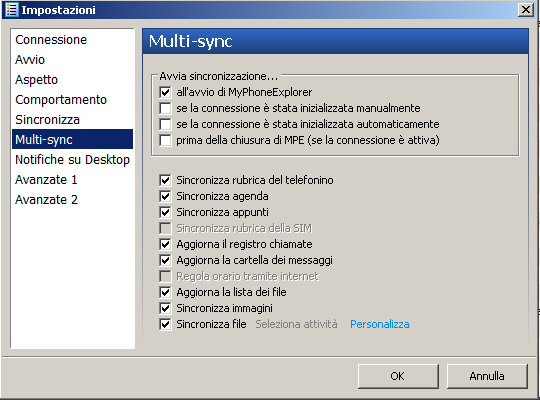Image resolution: width=540 pixels, height=400 pixels.
Task: Select Avvio in the settings list
Action: [30, 60]
